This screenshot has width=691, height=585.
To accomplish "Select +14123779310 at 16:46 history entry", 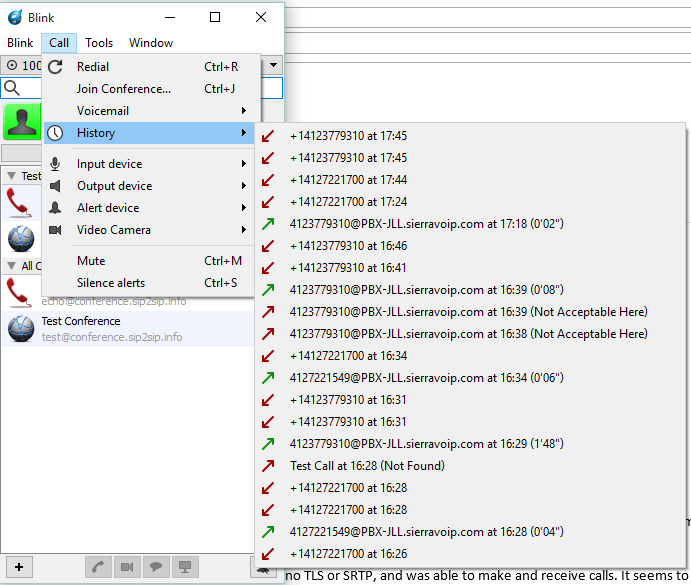I will [x=470, y=246].
